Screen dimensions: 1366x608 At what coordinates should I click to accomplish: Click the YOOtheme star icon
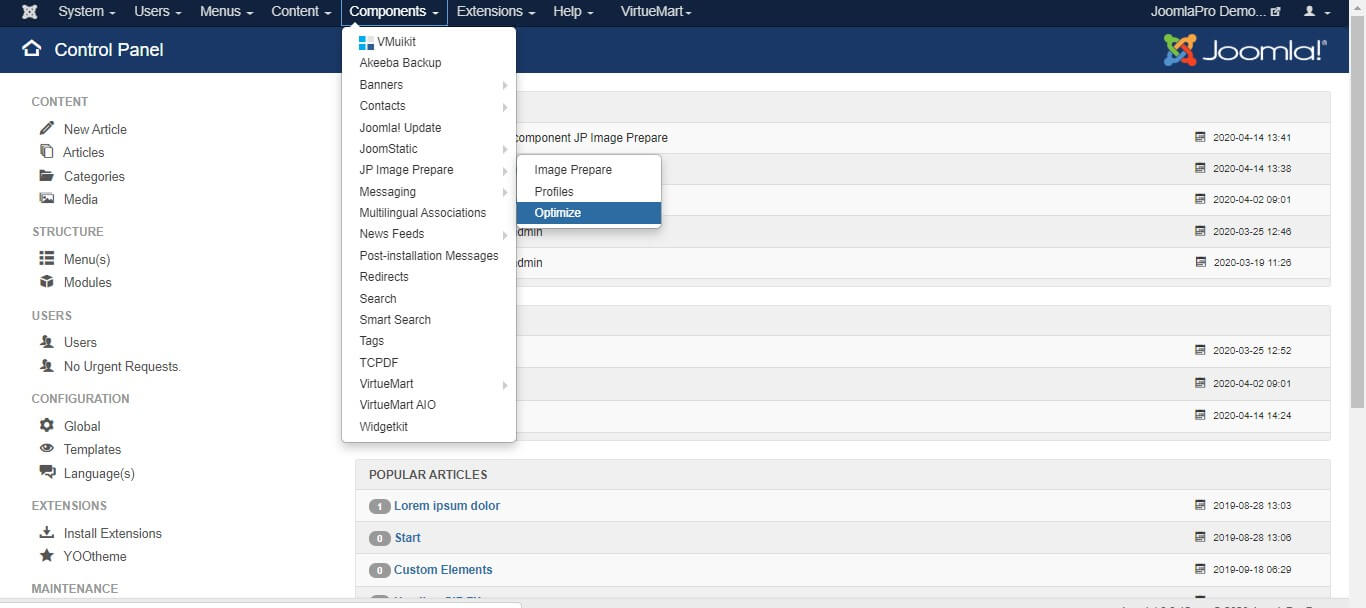[46, 556]
